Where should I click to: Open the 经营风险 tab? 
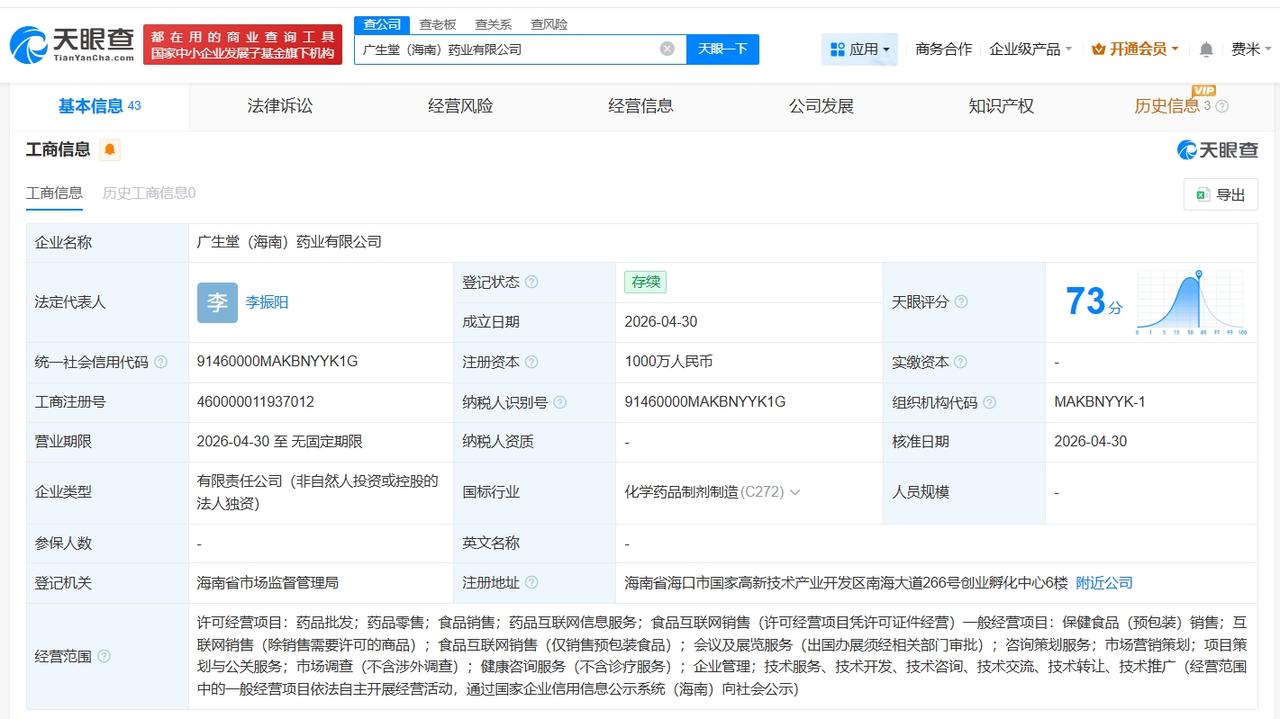click(x=460, y=106)
